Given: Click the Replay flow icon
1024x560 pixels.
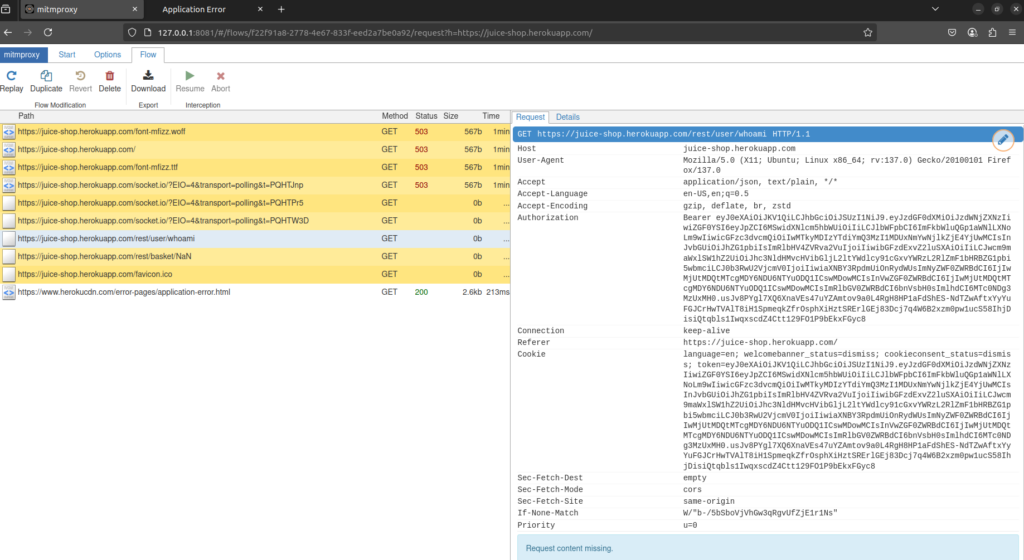Looking at the screenshot, I should click(x=12, y=76).
